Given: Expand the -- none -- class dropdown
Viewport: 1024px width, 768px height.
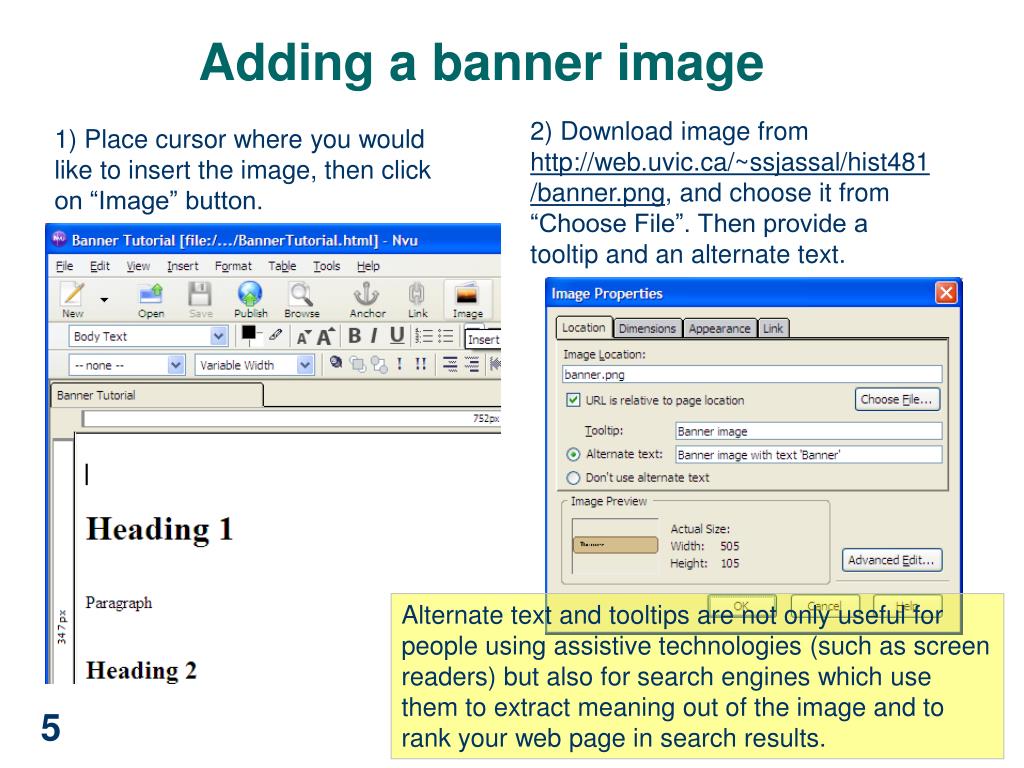Looking at the screenshot, I should click(176, 365).
